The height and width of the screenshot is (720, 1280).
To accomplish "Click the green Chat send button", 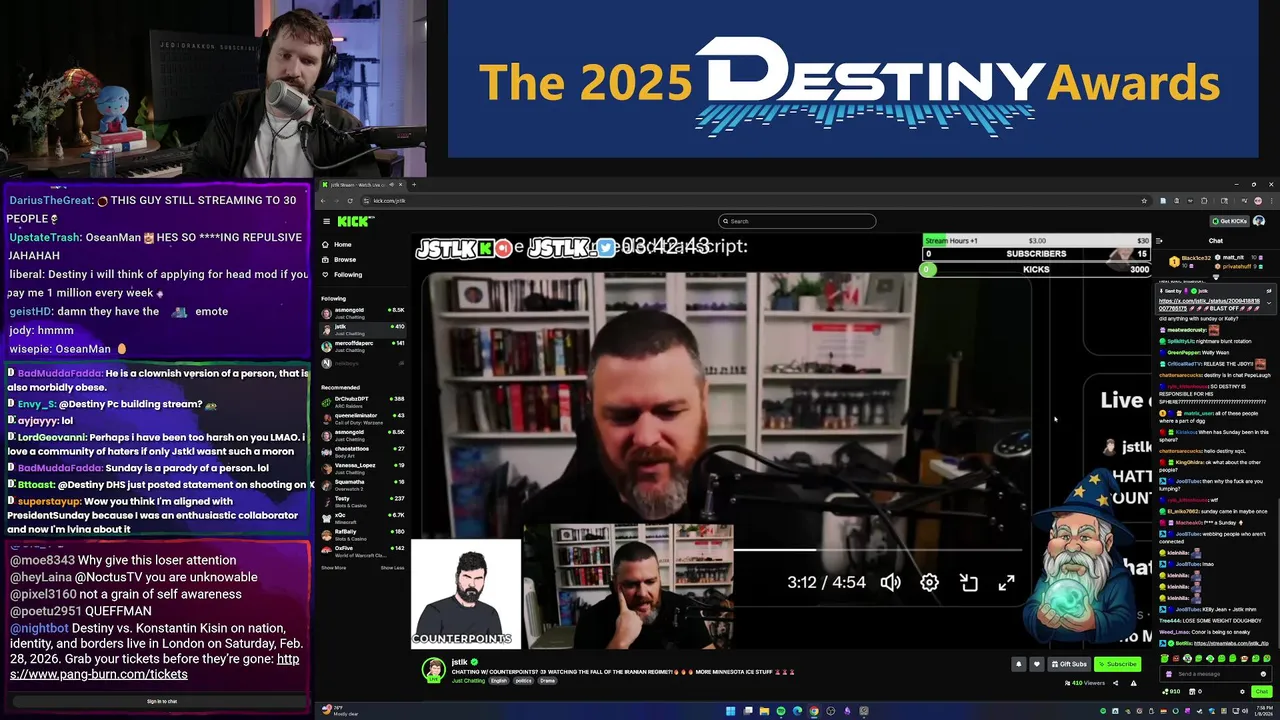I will [1262, 691].
